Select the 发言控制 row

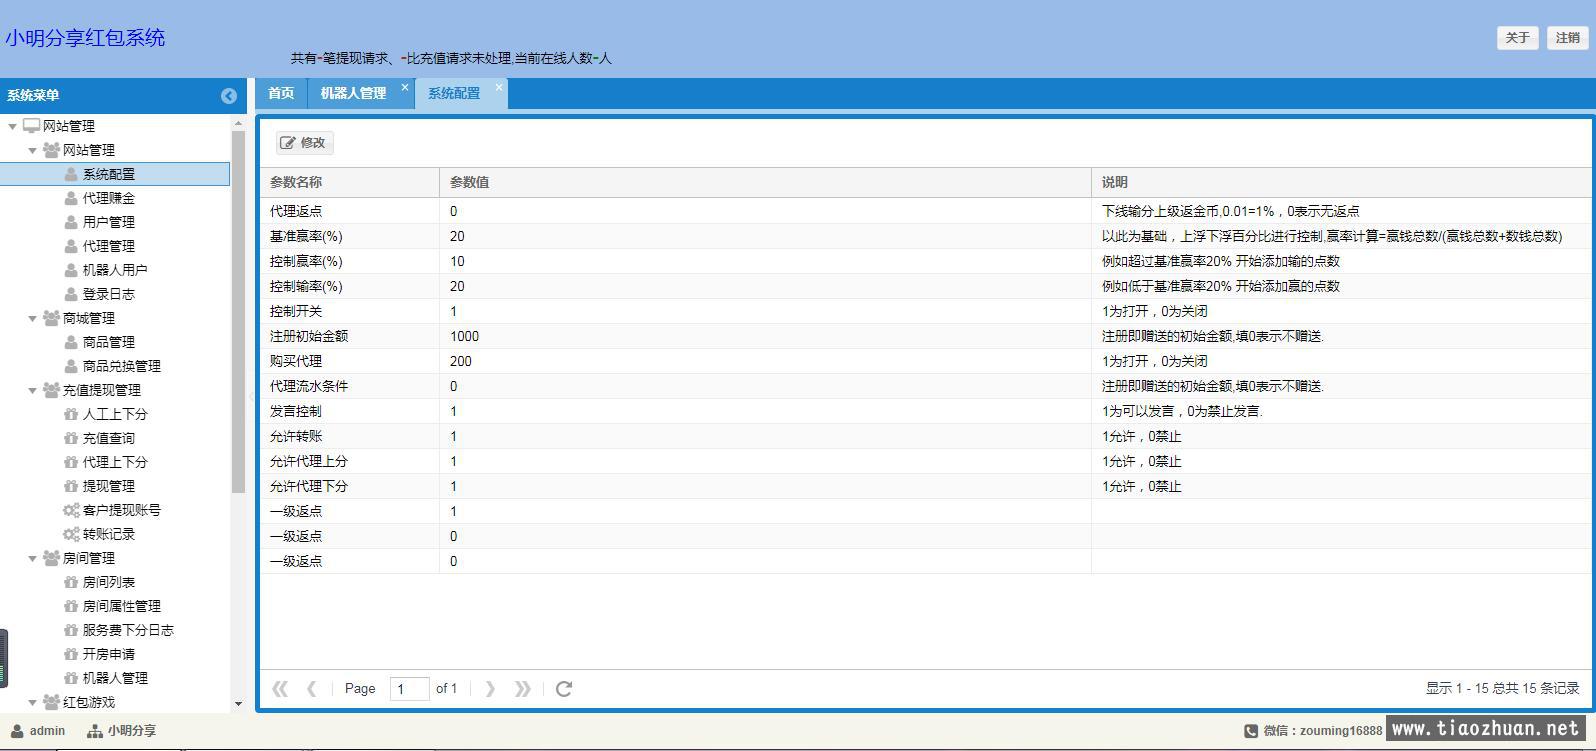(925, 411)
